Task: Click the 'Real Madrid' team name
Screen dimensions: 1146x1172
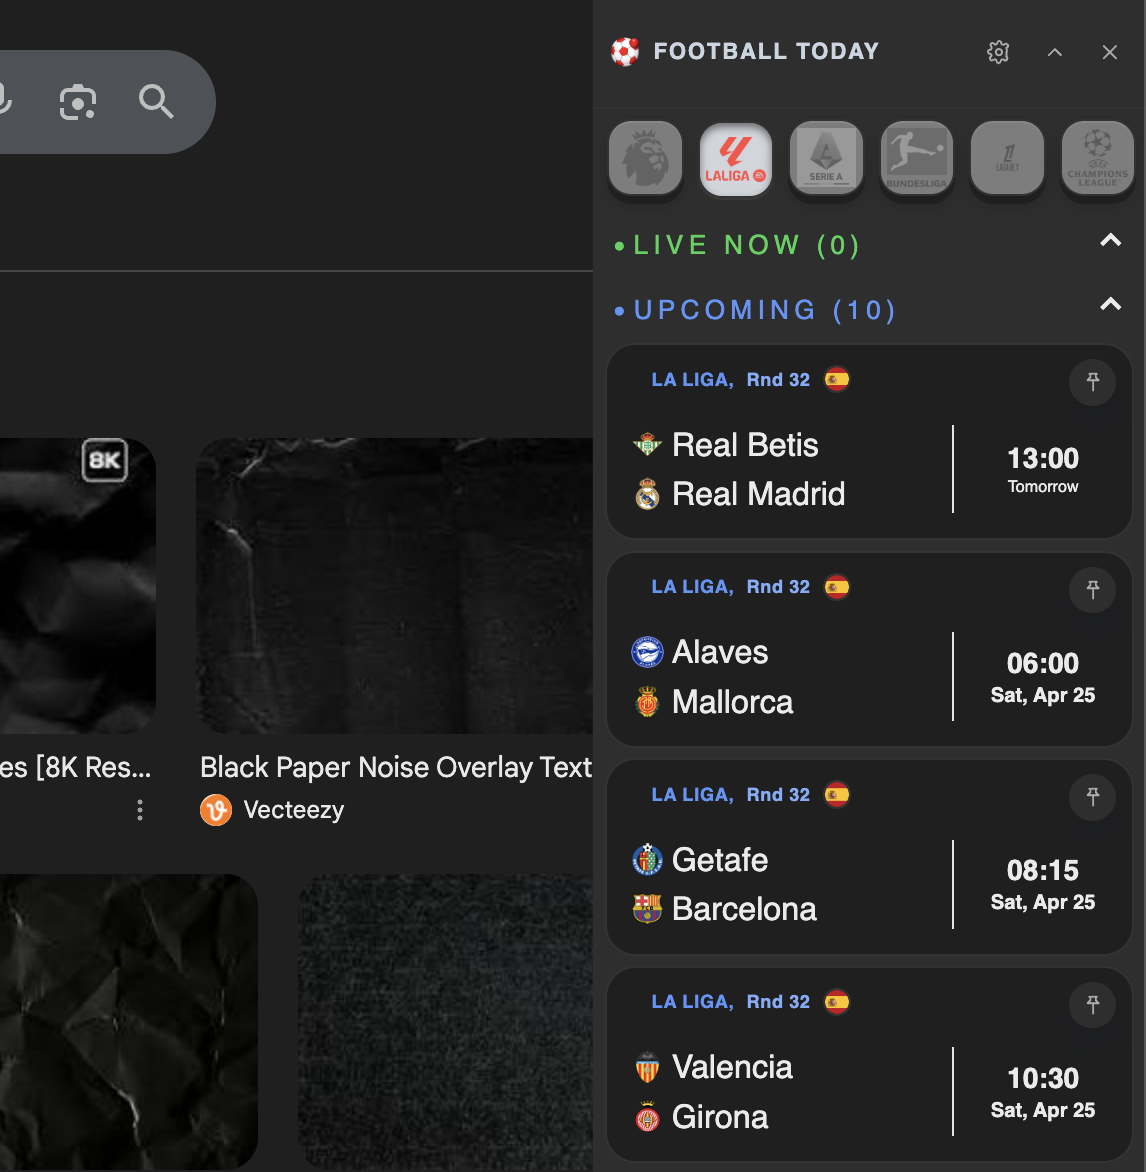Action: [758, 494]
